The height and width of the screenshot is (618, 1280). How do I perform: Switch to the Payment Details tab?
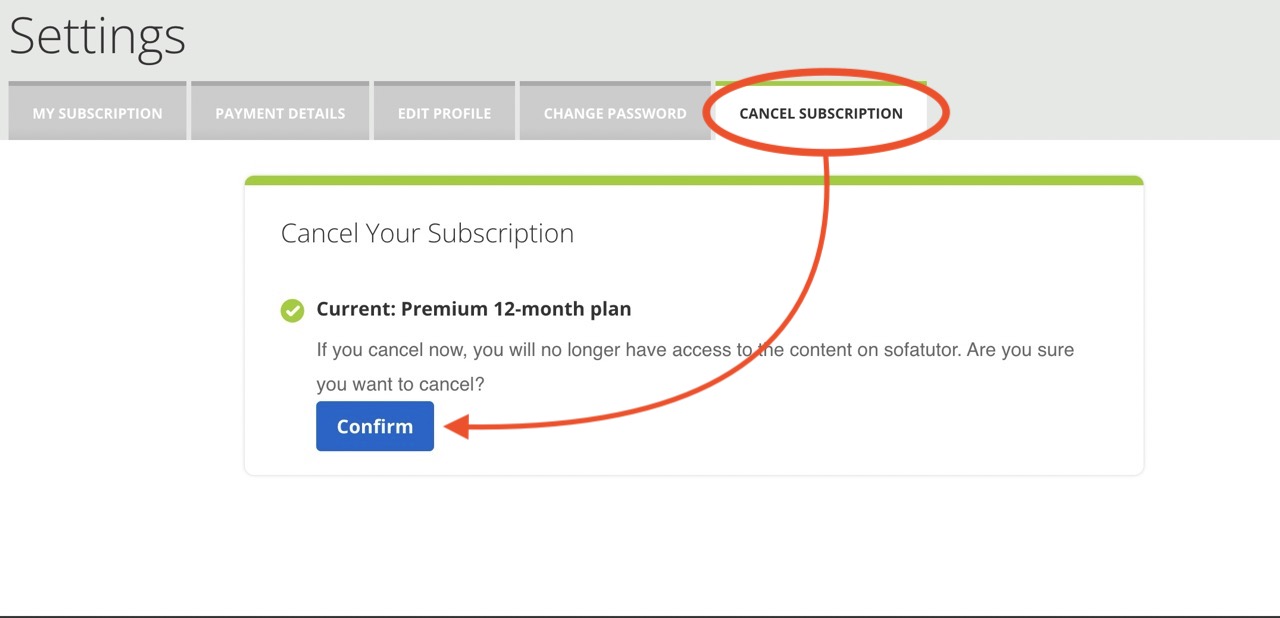280,113
